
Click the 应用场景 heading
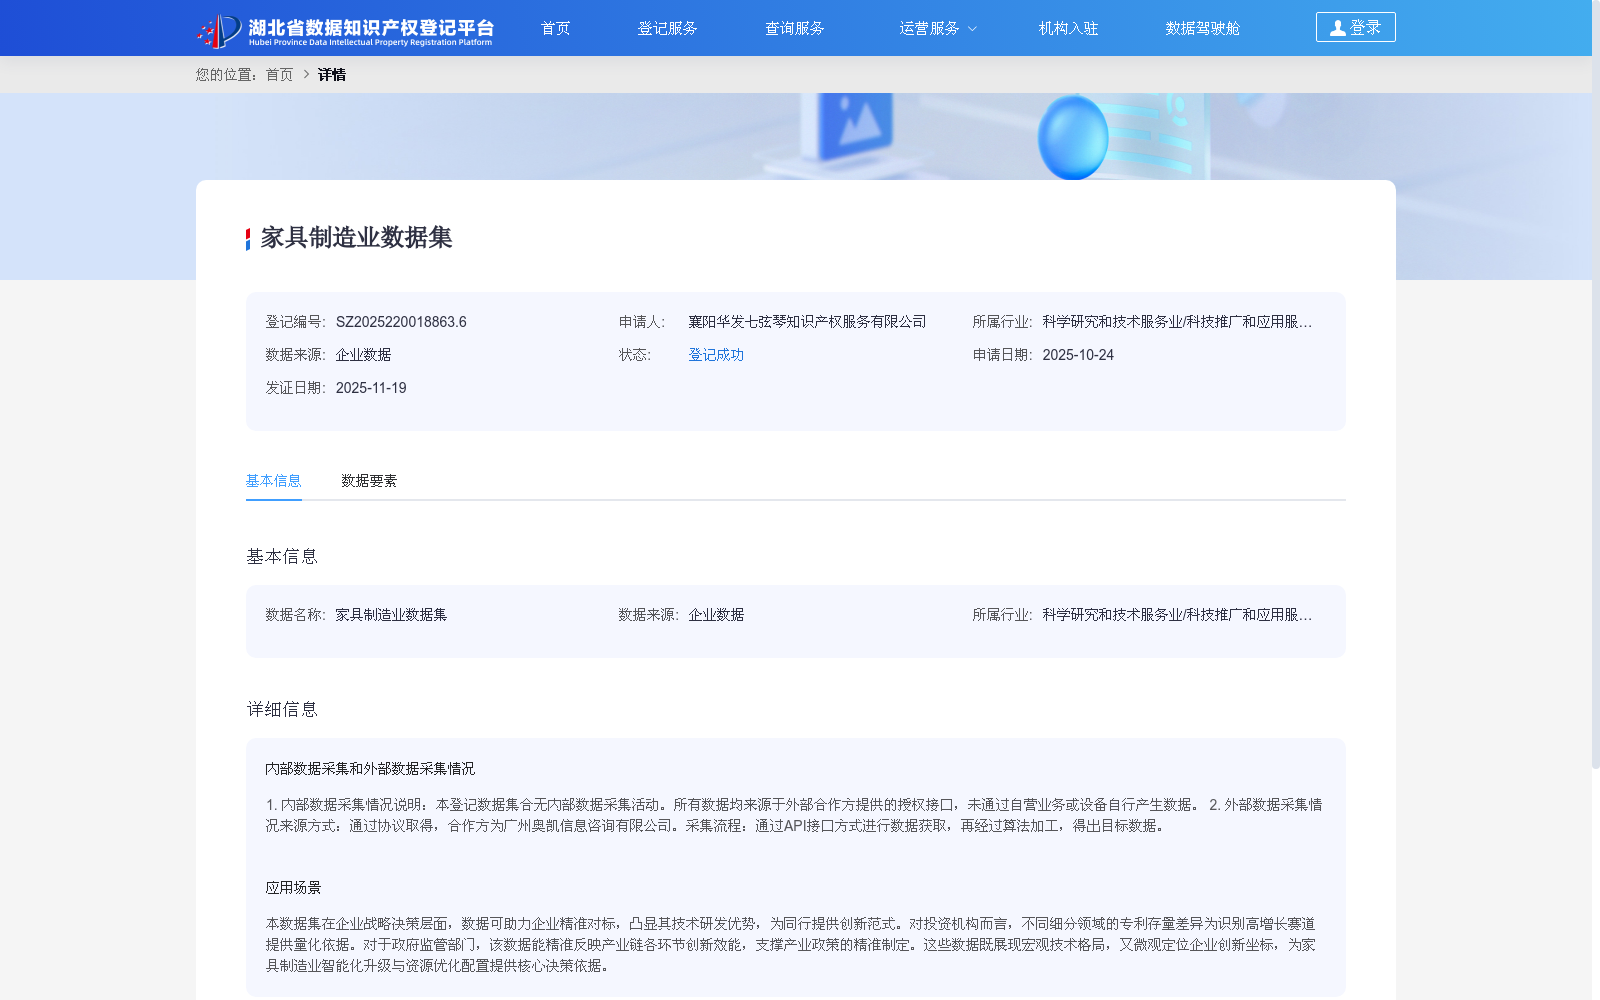[x=293, y=888]
